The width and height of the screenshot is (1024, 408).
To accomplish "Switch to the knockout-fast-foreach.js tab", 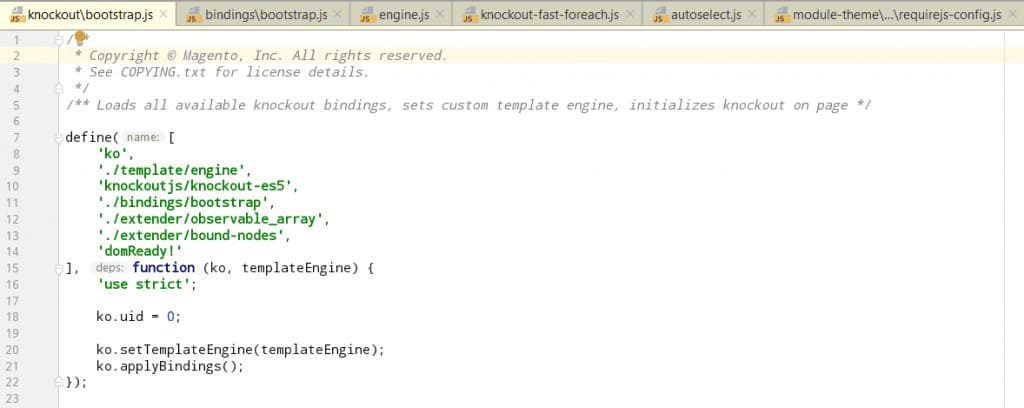I will tap(548, 15).
